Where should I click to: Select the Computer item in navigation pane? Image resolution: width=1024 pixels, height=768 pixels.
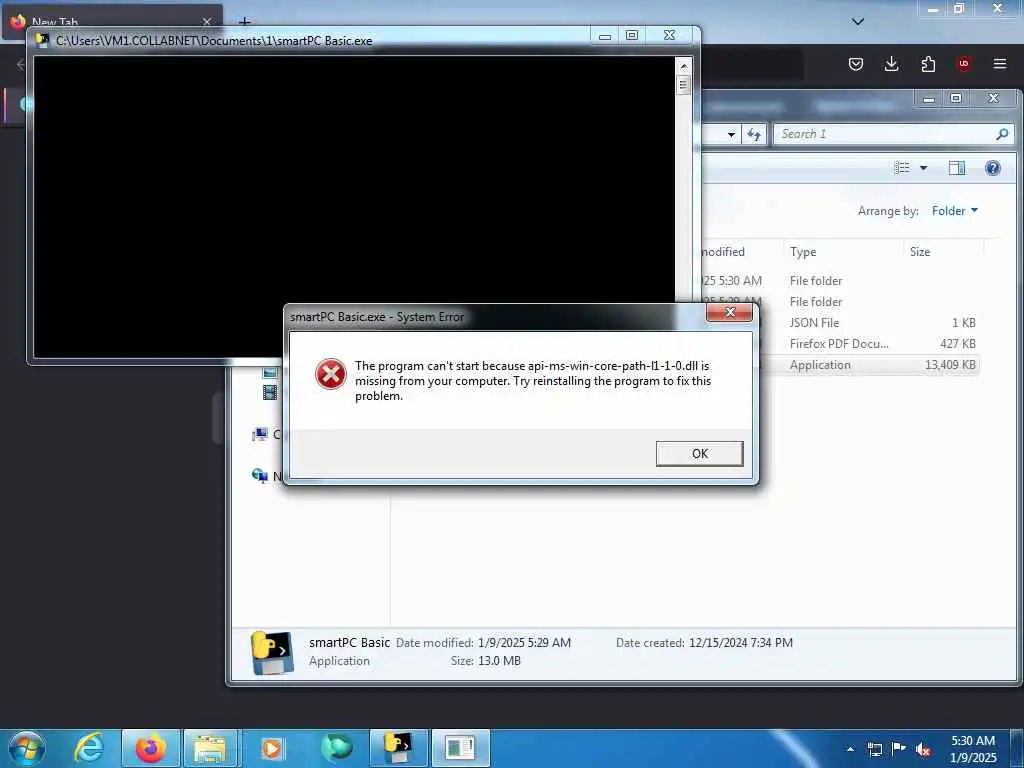click(266, 434)
